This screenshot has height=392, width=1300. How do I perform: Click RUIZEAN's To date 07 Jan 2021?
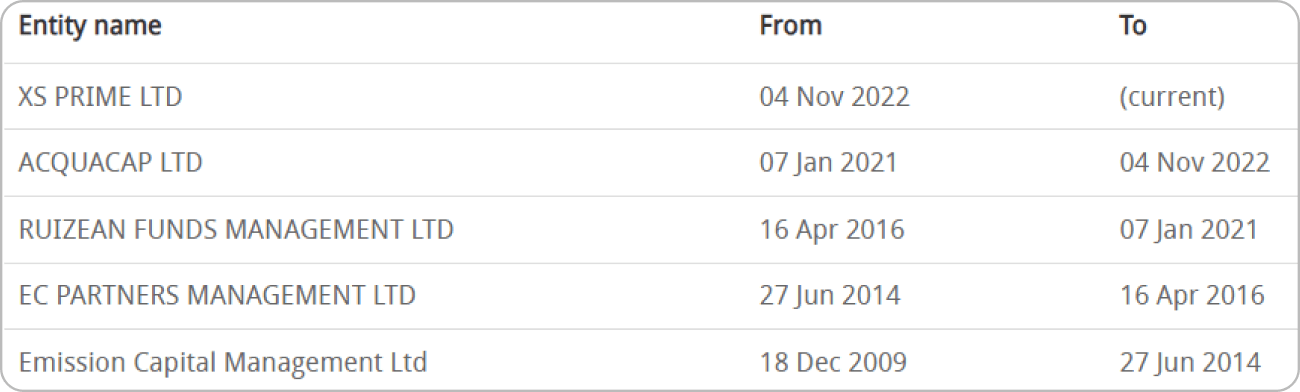click(1189, 230)
